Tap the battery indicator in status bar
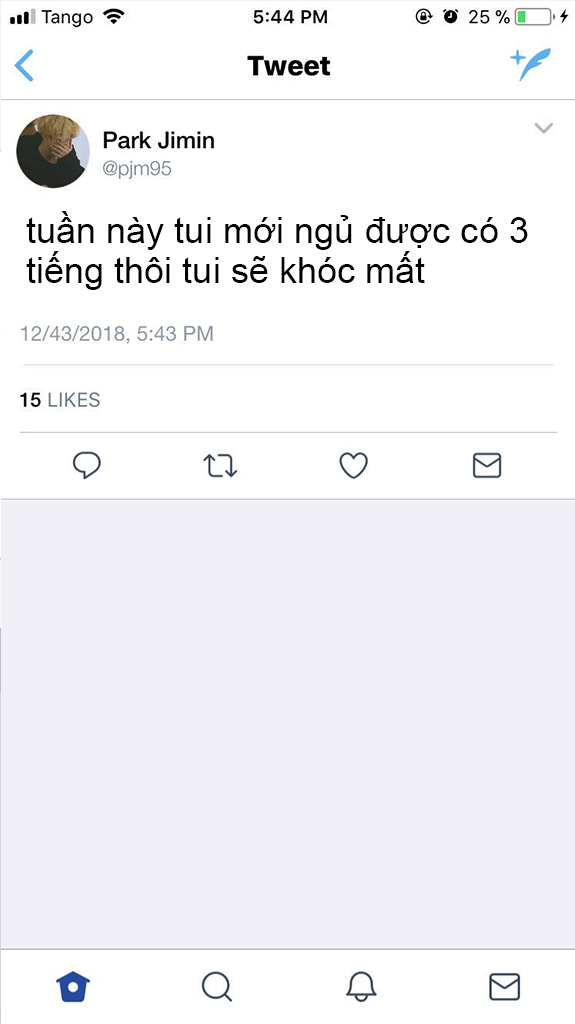Image resolution: width=575 pixels, height=1024 pixels. (534, 17)
